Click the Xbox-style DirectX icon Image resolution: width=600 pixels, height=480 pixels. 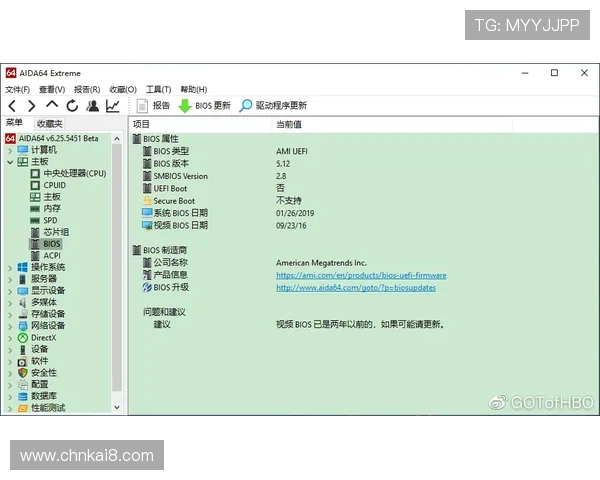click(x=23, y=338)
